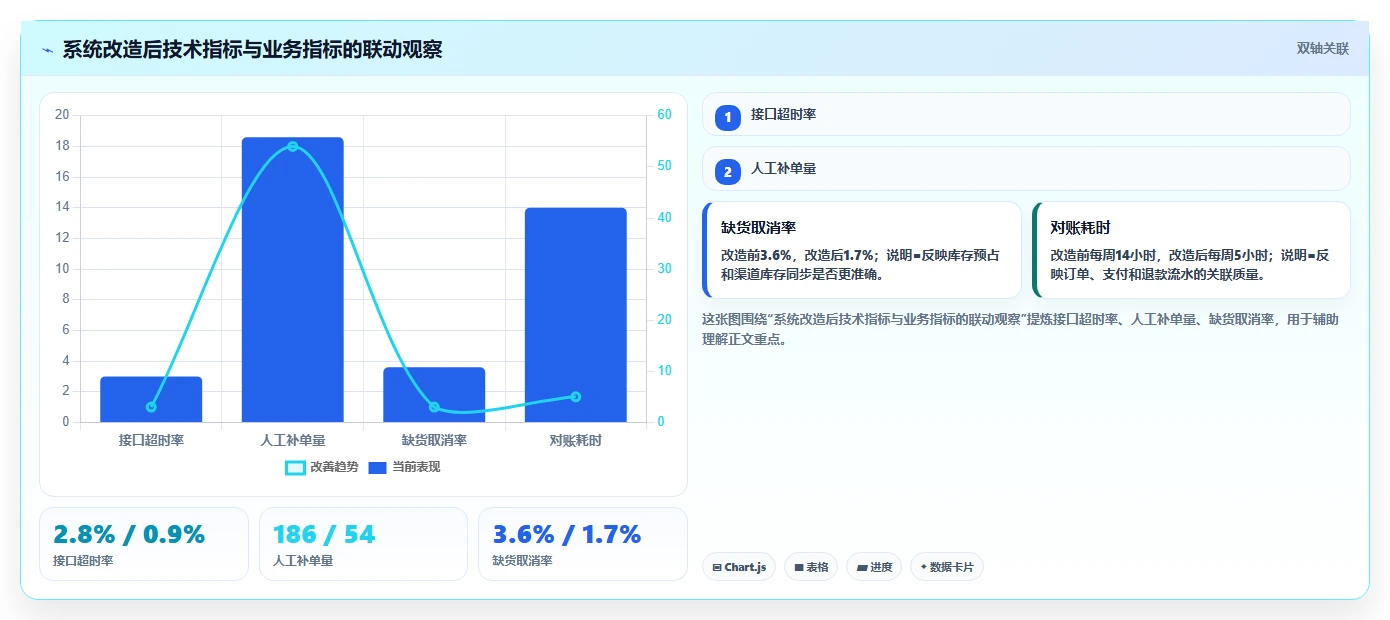Screen dimensions: 1390x620
Task: Click the trend line point above 人工补单量
Action: pyautogui.click(x=293, y=147)
